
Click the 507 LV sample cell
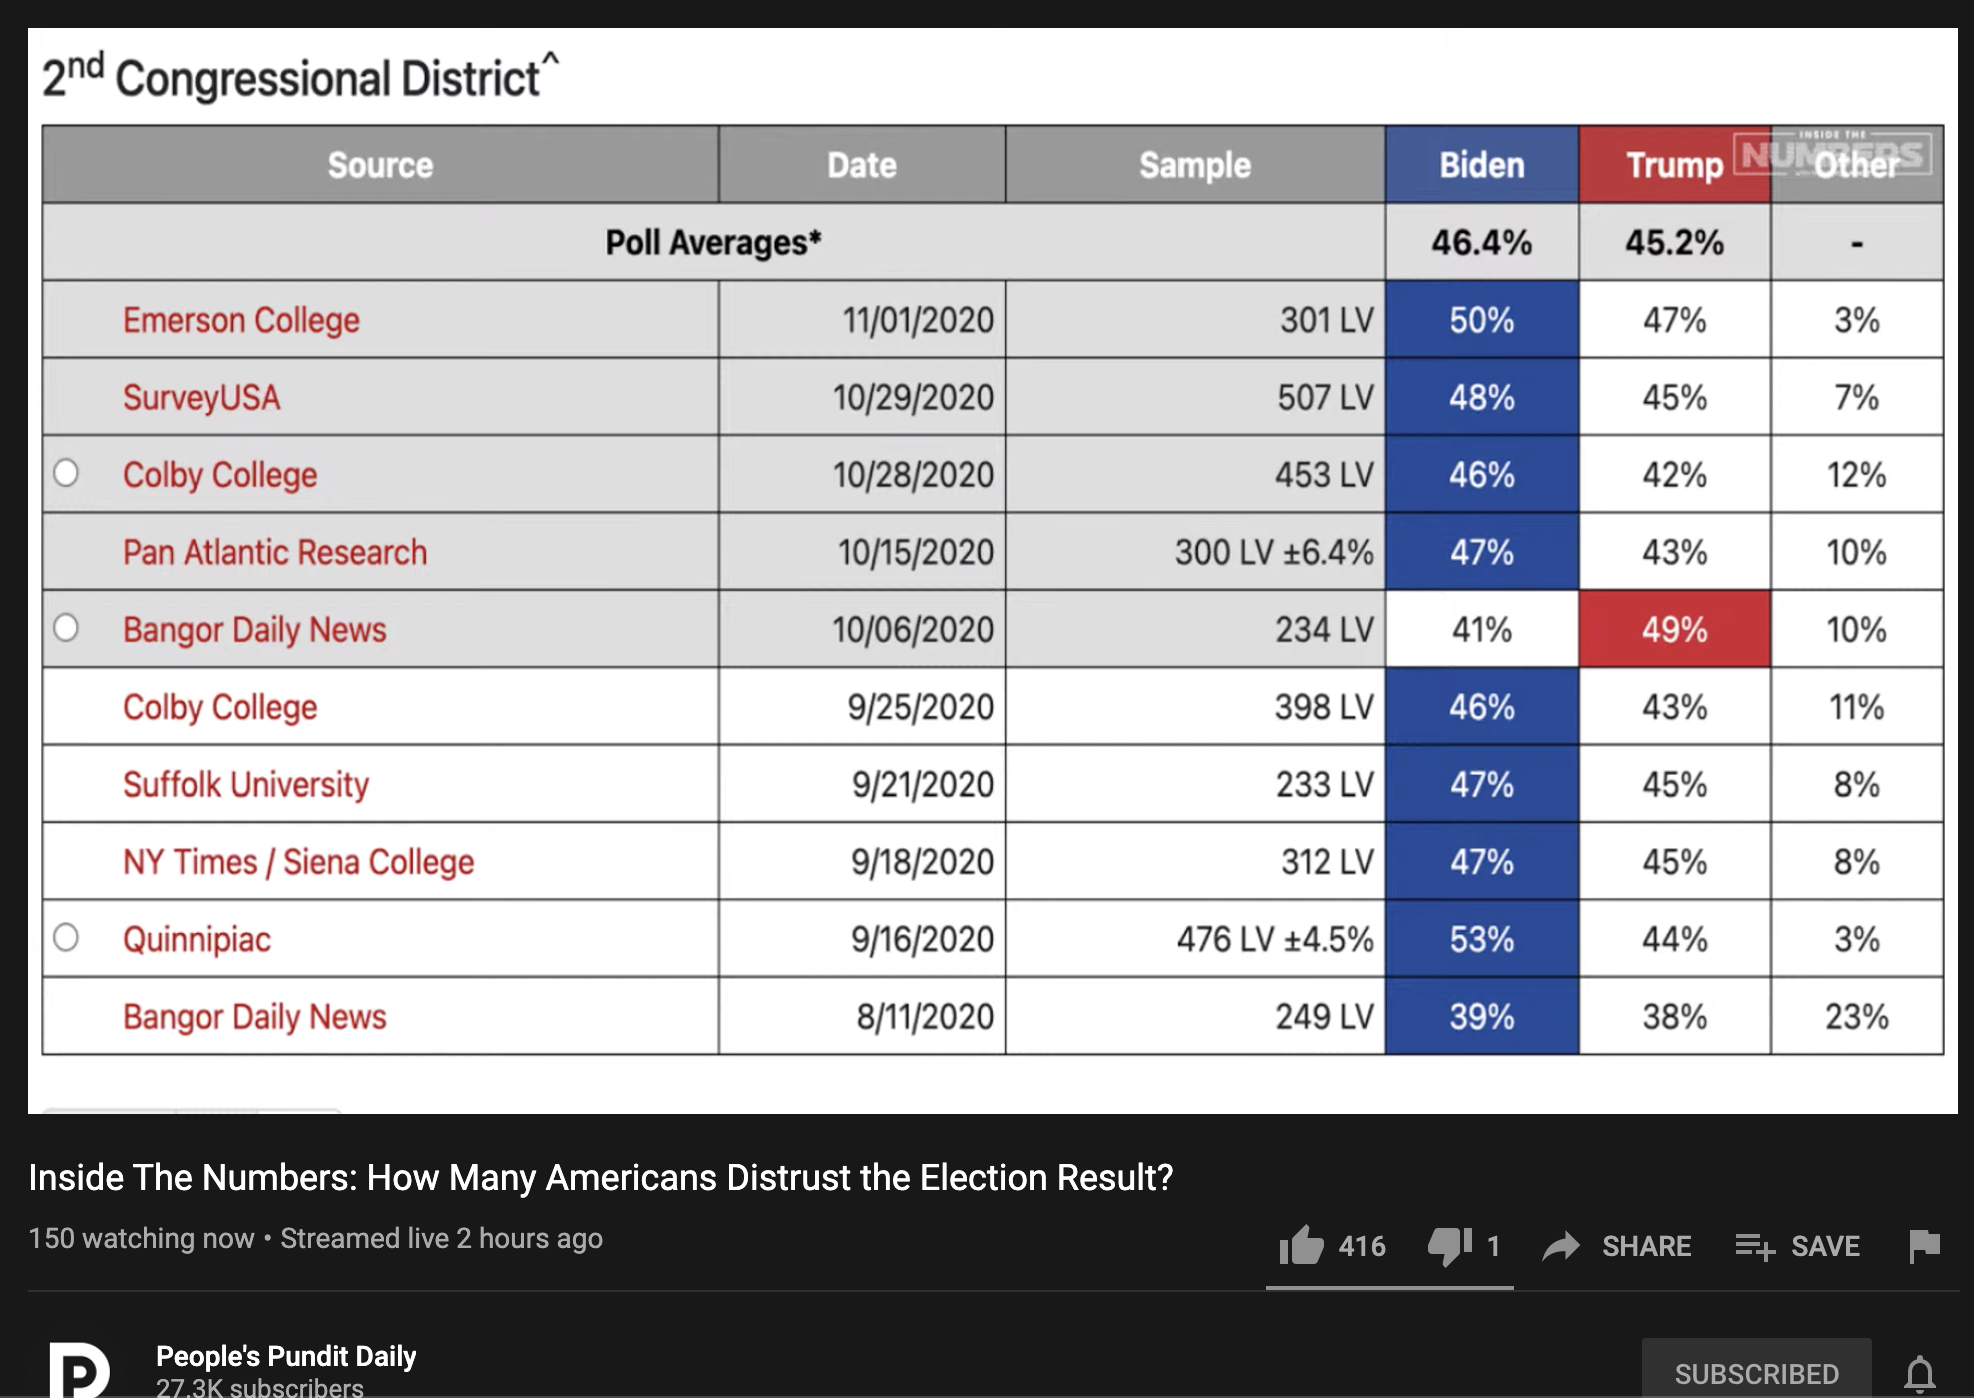(x=1195, y=397)
